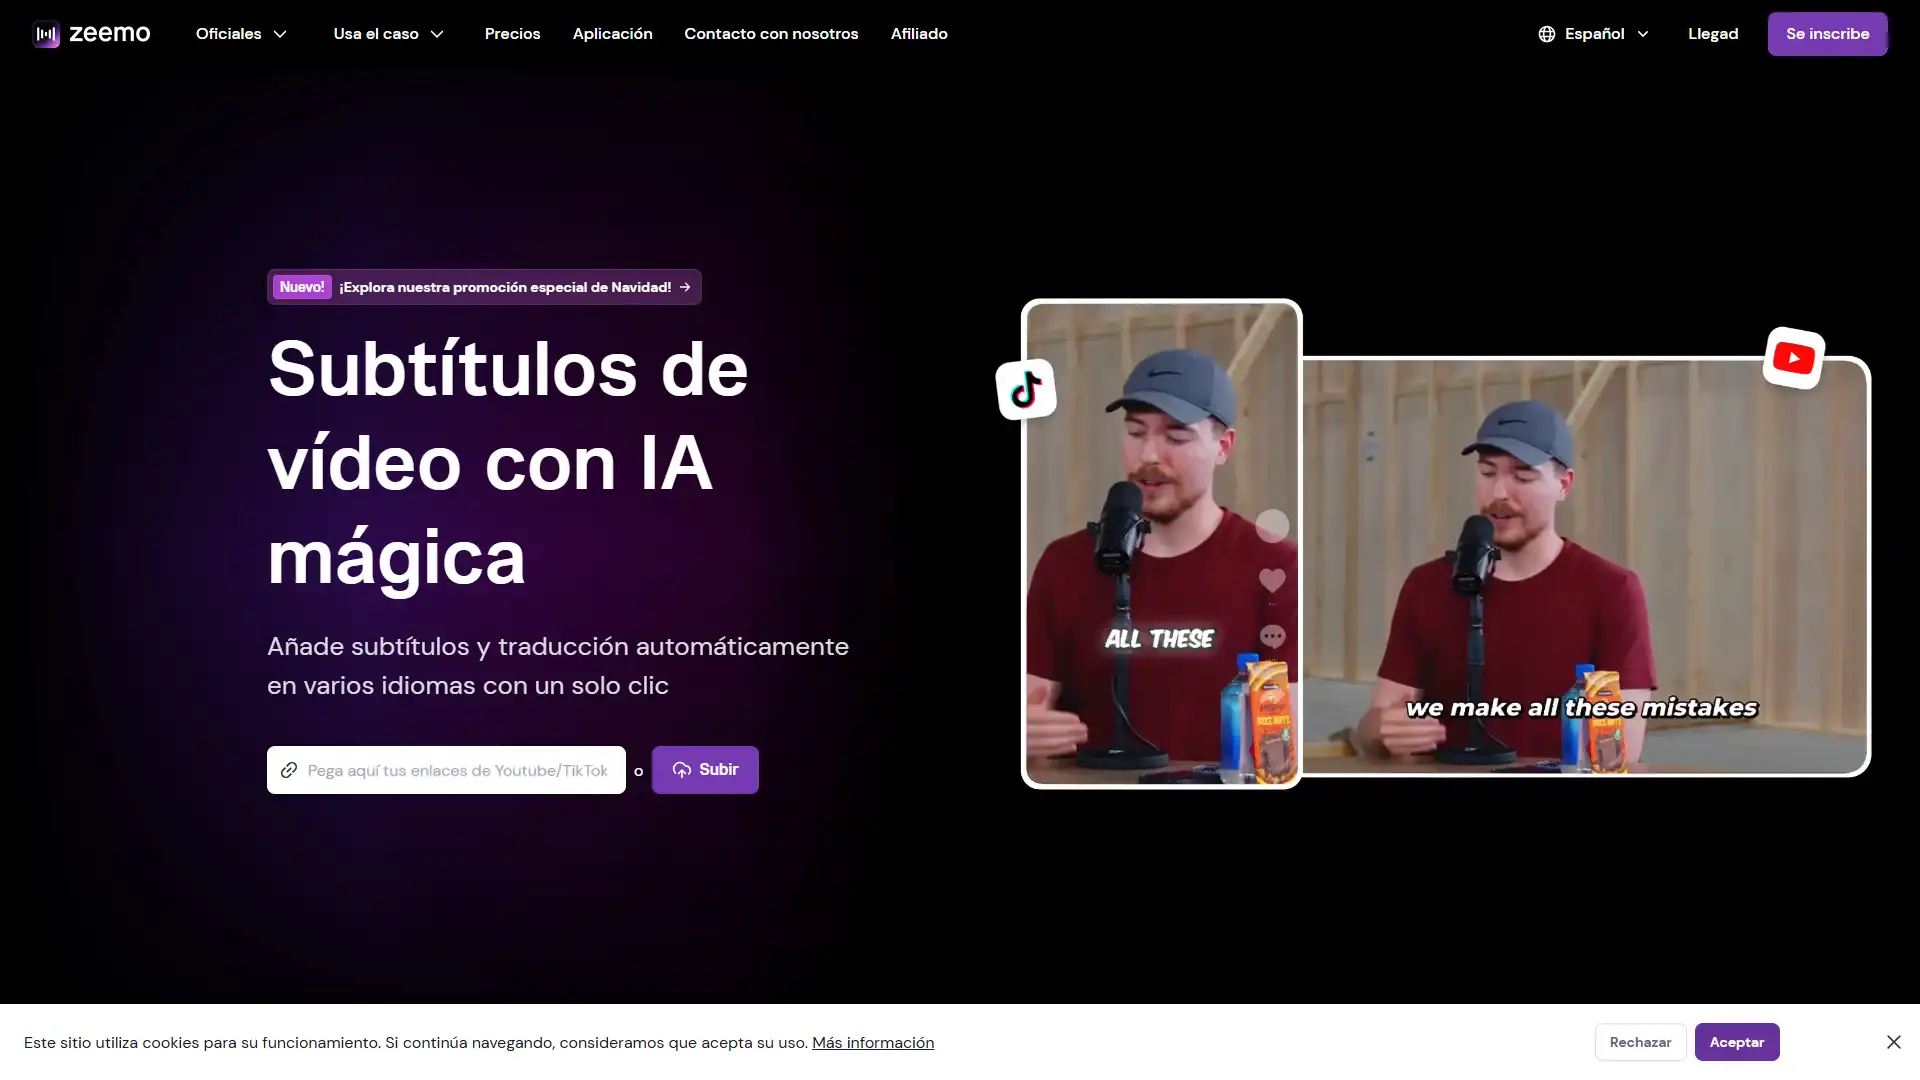Toggle cookie rejection option
This screenshot has width=1920, height=1080.
1639,1042
